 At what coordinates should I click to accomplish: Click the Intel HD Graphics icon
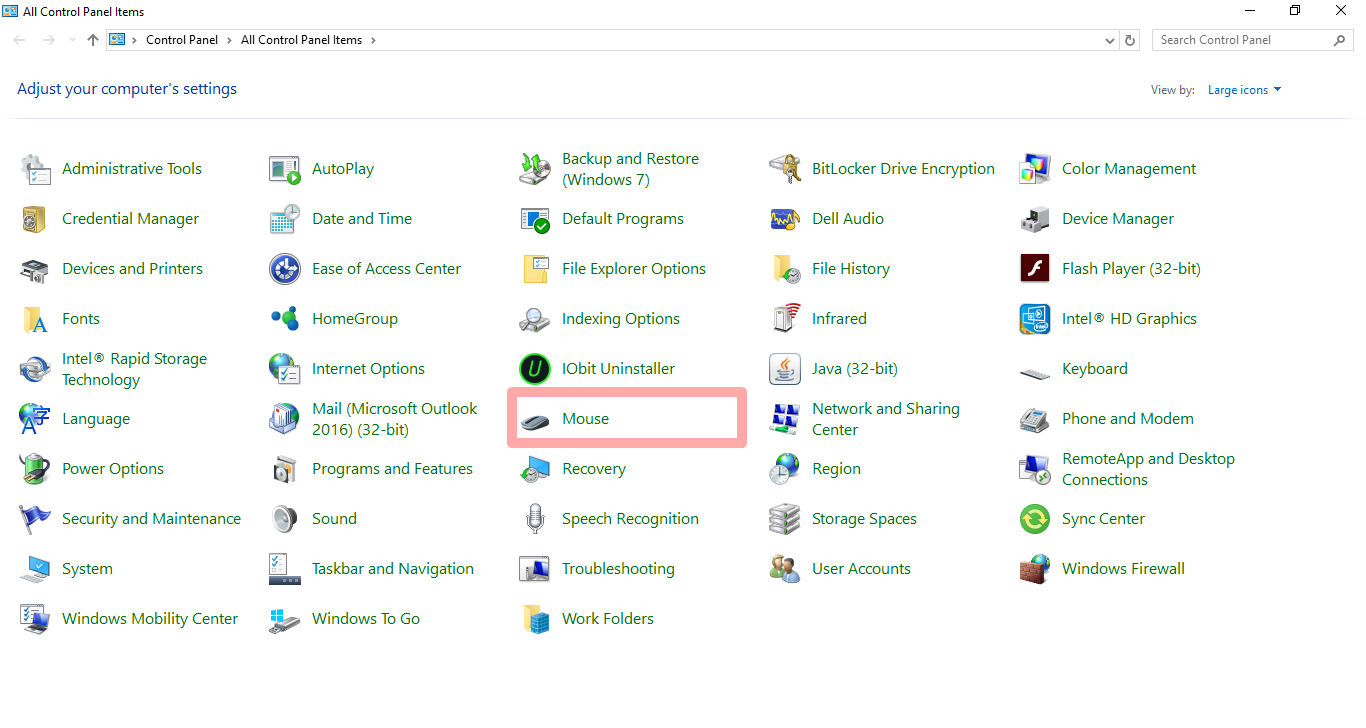point(1035,319)
